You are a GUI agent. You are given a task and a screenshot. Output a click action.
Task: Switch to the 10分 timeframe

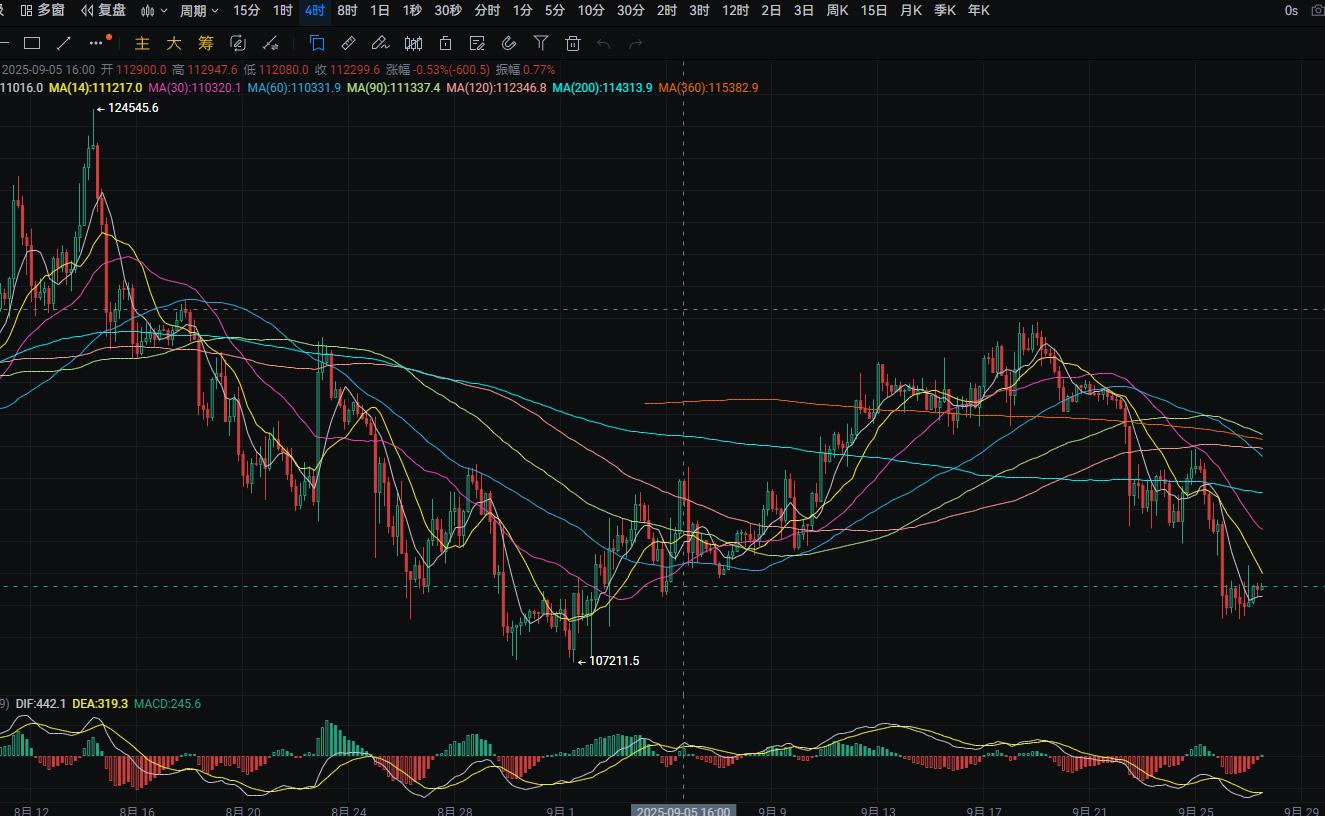tap(591, 11)
